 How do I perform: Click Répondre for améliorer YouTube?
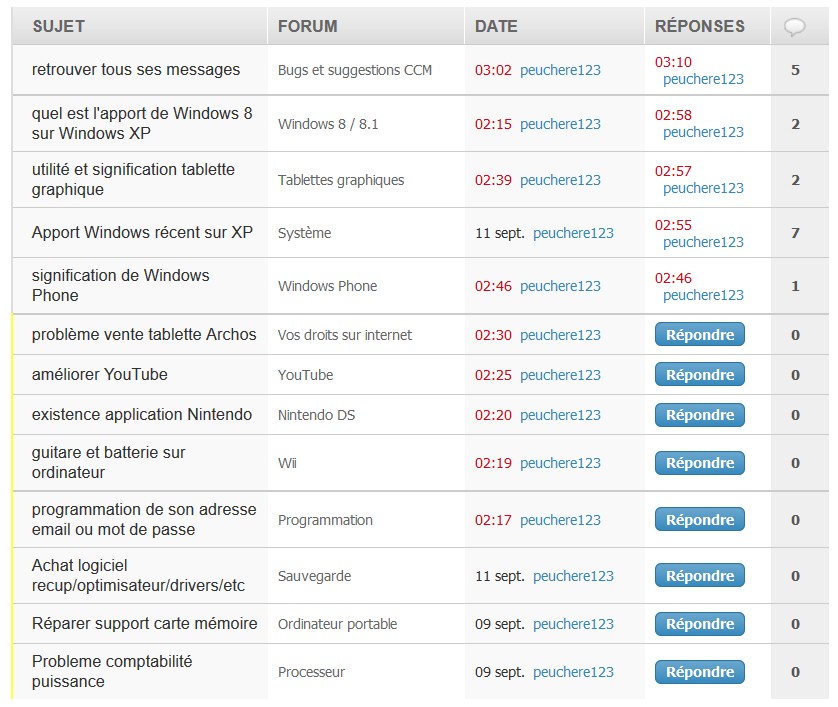(x=700, y=375)
